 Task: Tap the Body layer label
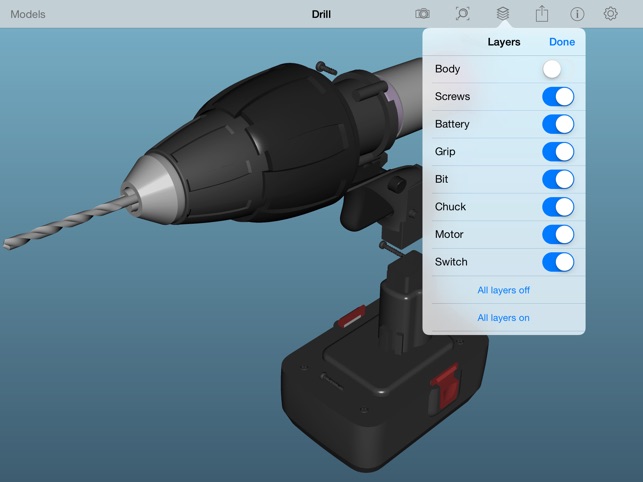coord(447,69)
